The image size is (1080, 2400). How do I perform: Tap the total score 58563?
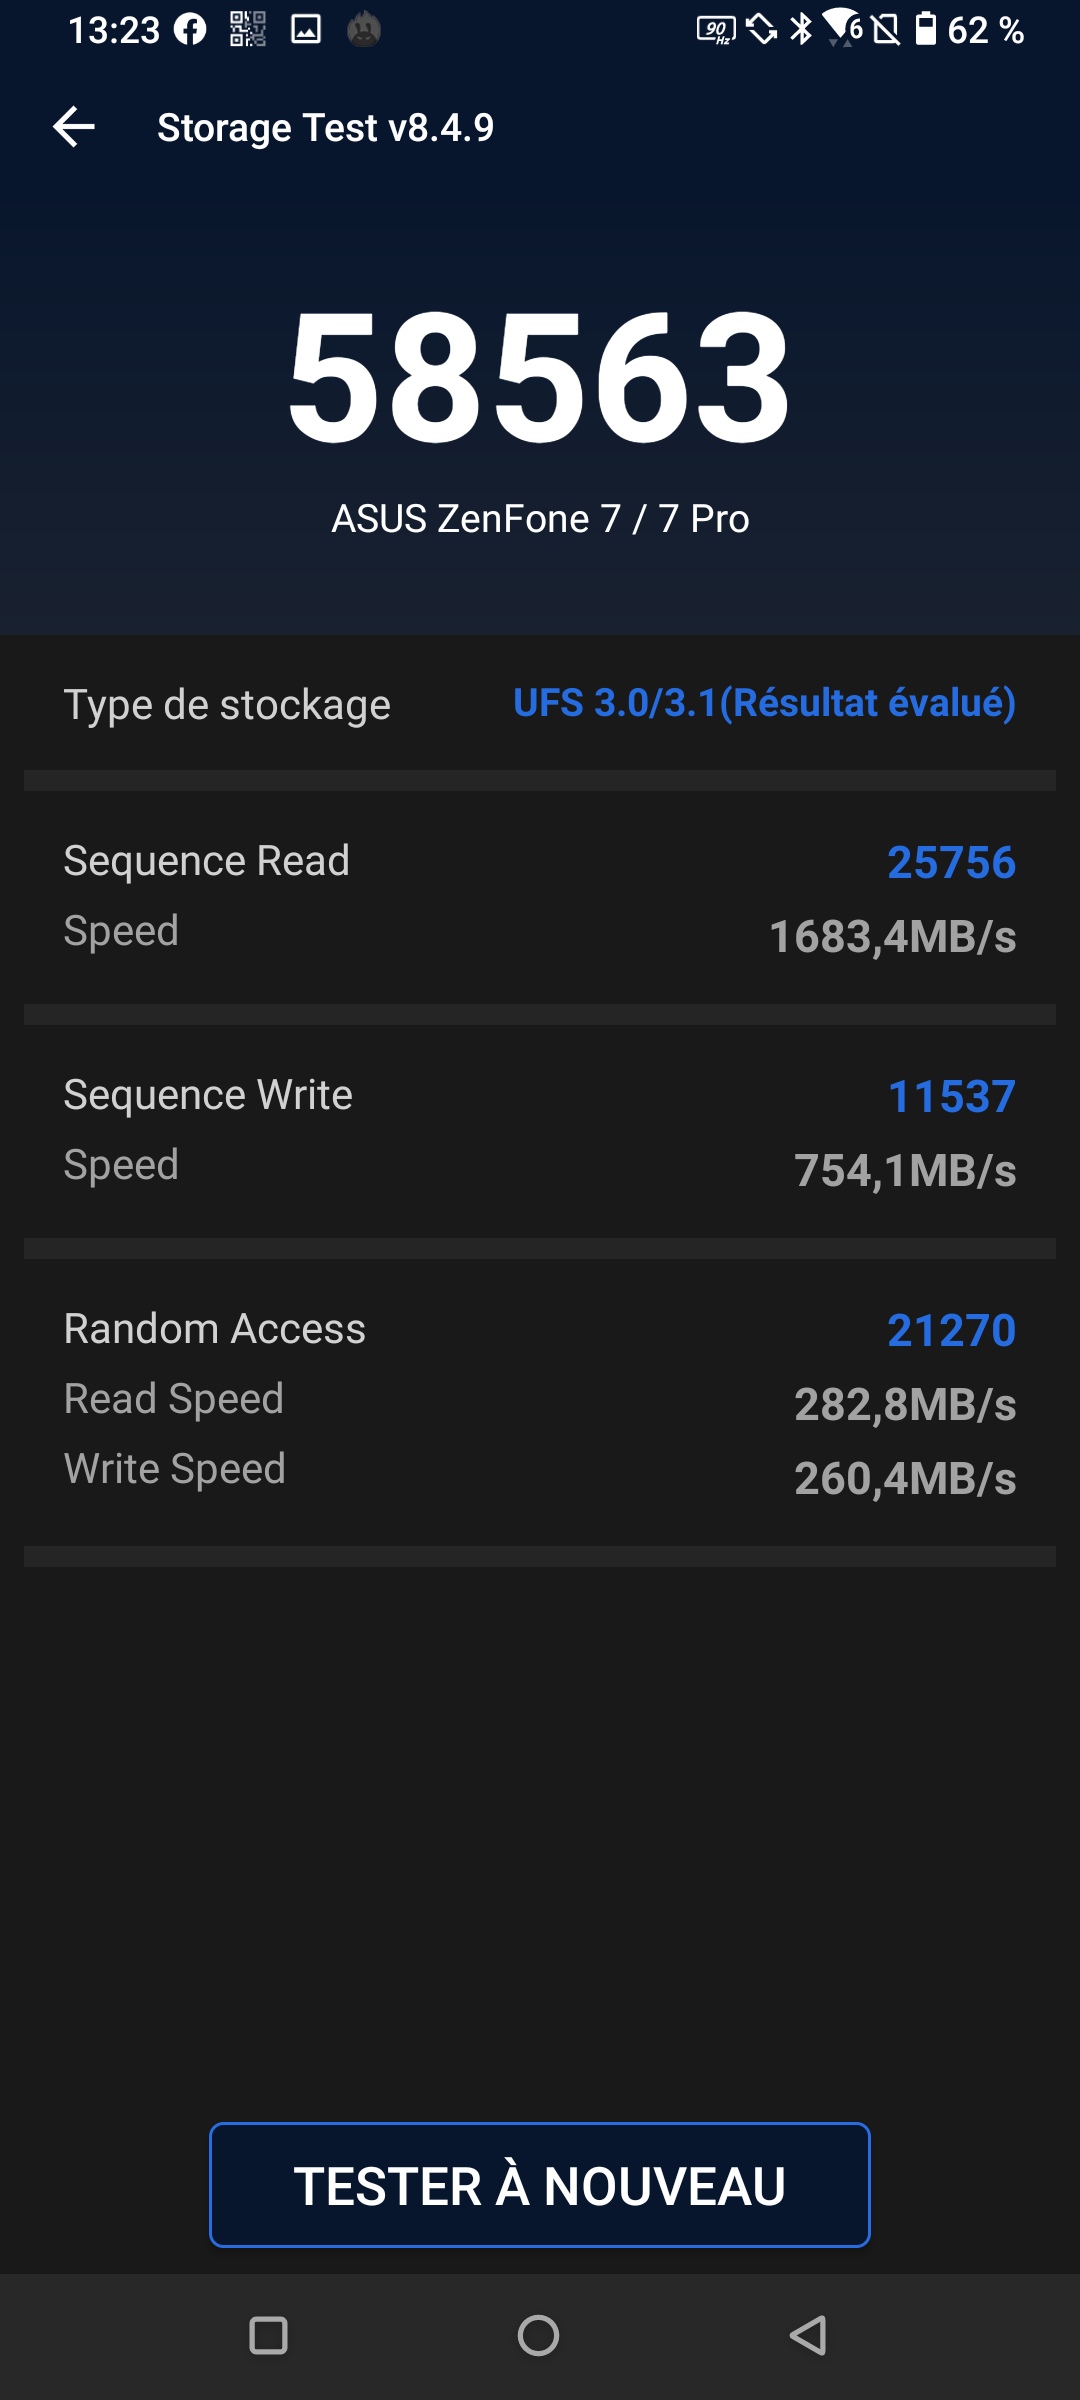540,375
